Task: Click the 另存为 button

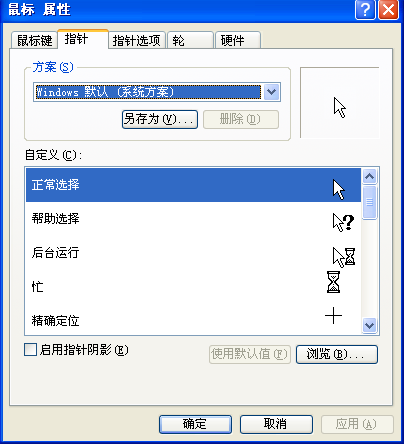Action: click(x=160, y=119)
